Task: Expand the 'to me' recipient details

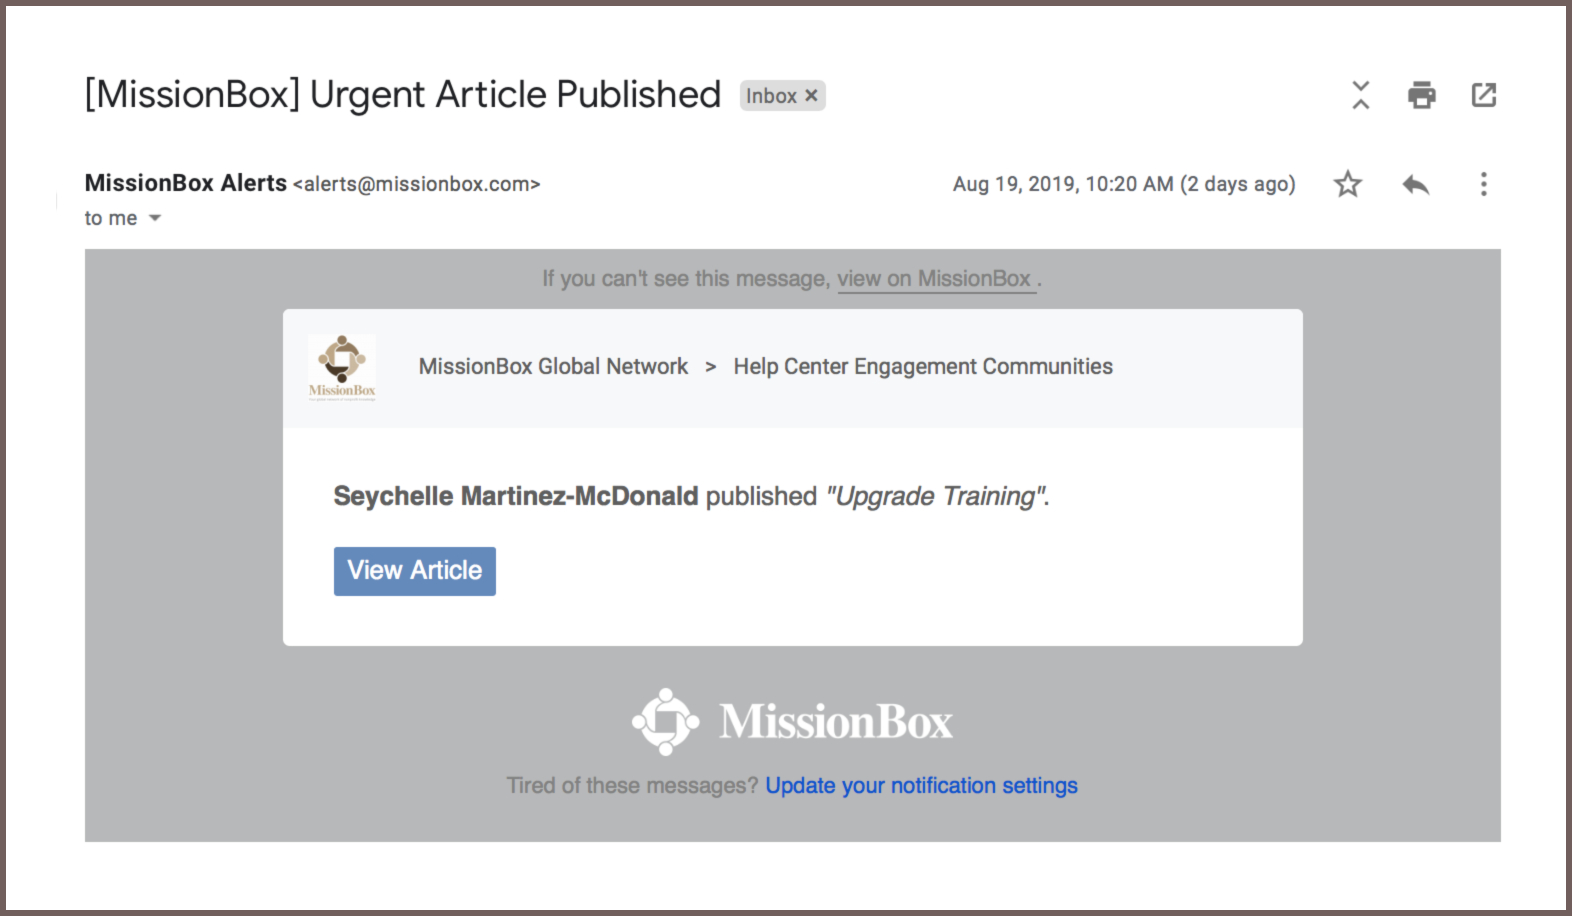Action: [x=155, y=218]
